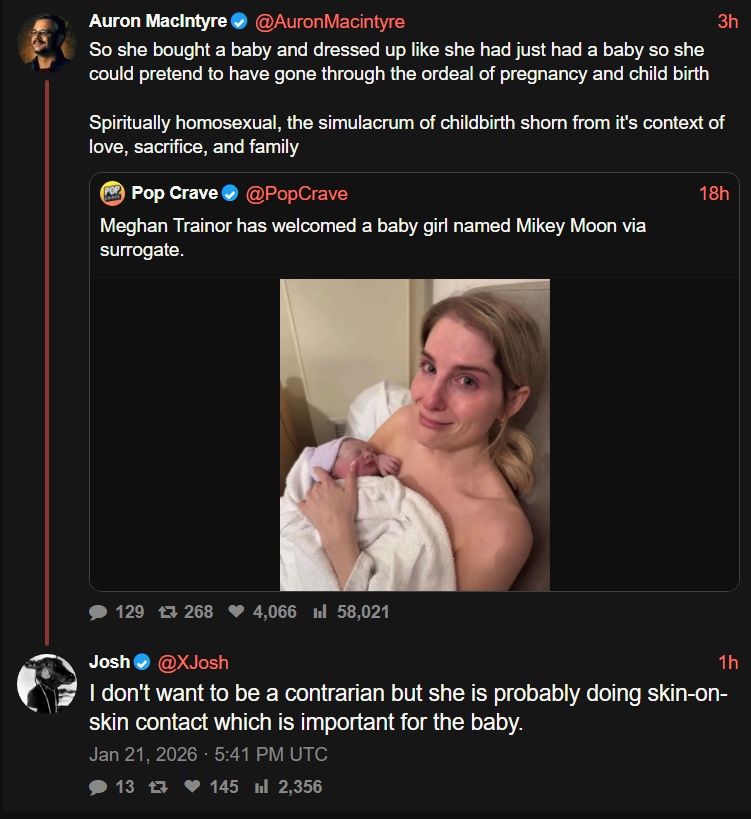Click Auron MacIntyre's verified badge

pos(240,21)
